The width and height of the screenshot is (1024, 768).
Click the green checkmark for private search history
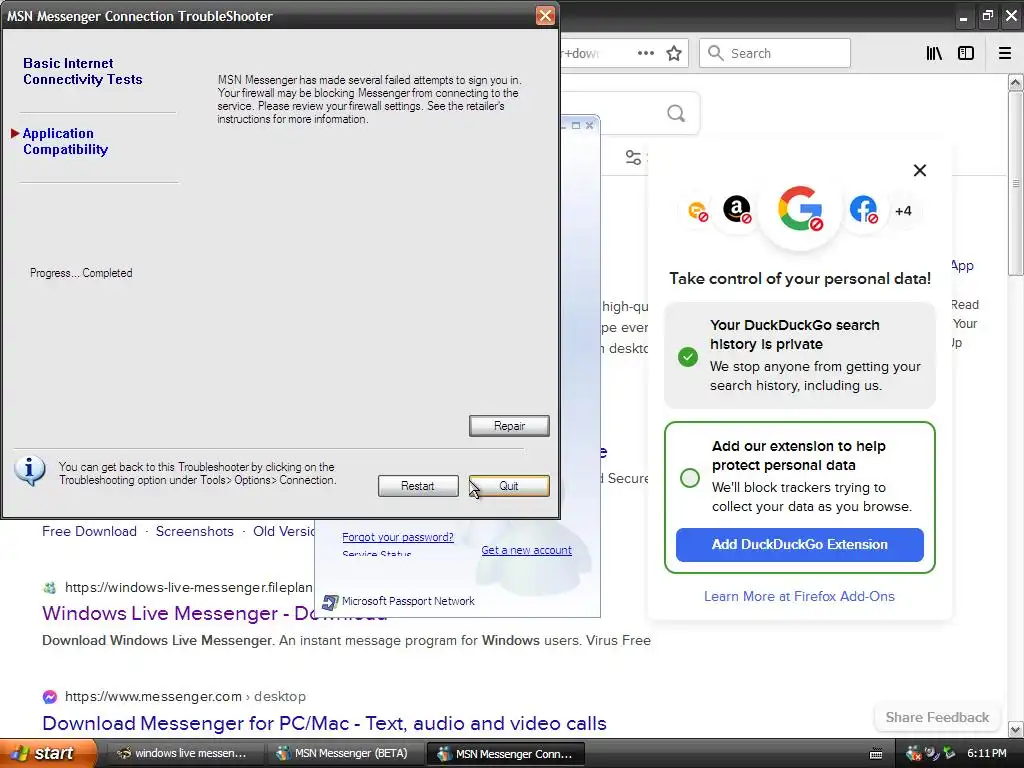pyautogui.click(x=688, y=357)
